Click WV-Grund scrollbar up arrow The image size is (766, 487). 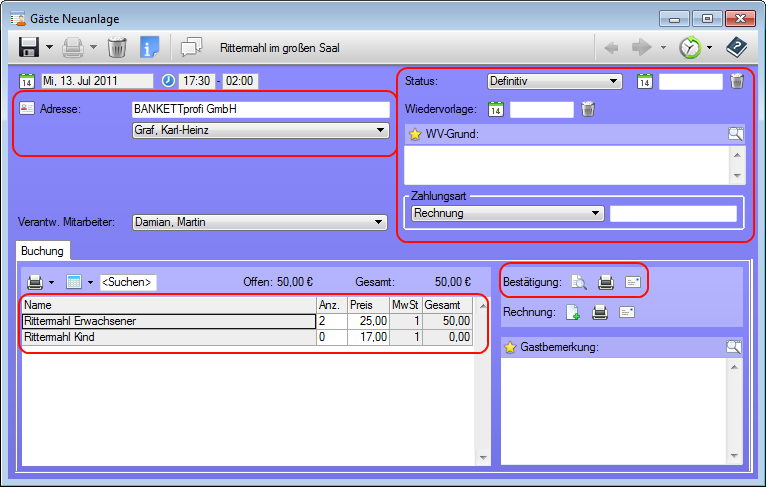point(737,155)
